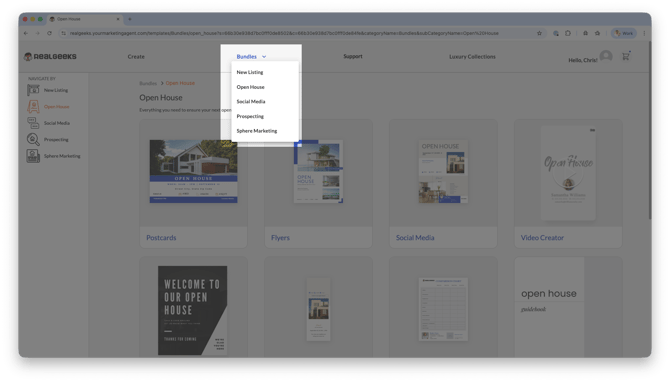Click the open house guidebook thumbnail

pos(549,307)
